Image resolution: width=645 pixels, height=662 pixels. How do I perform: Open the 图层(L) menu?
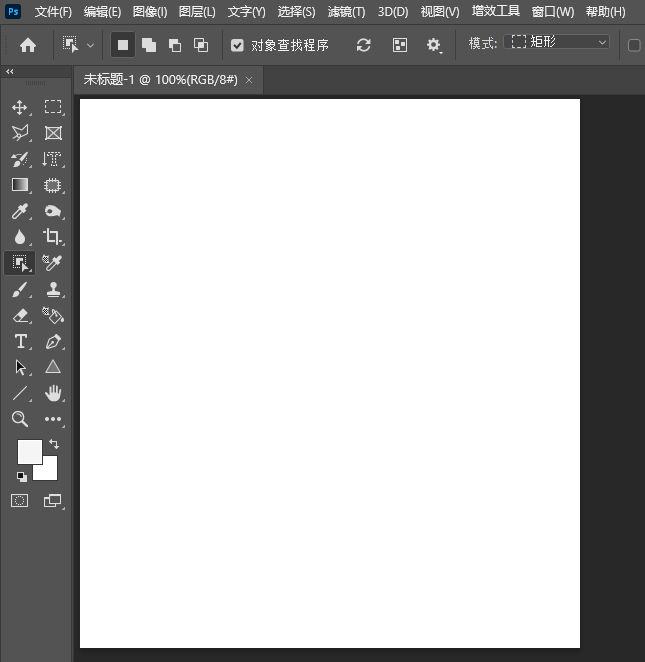[x=197, y=11]
